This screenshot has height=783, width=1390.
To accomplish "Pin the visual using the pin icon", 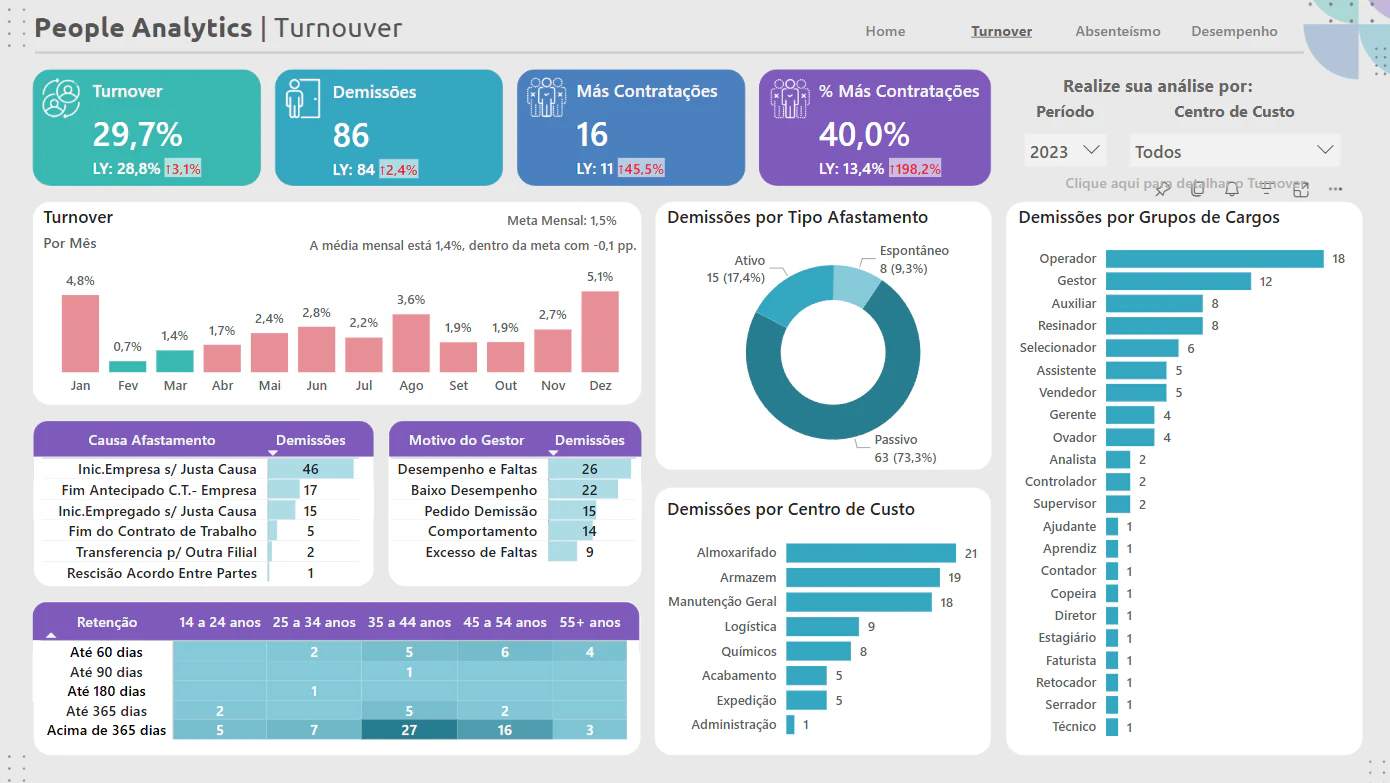I will [1161, 189].
